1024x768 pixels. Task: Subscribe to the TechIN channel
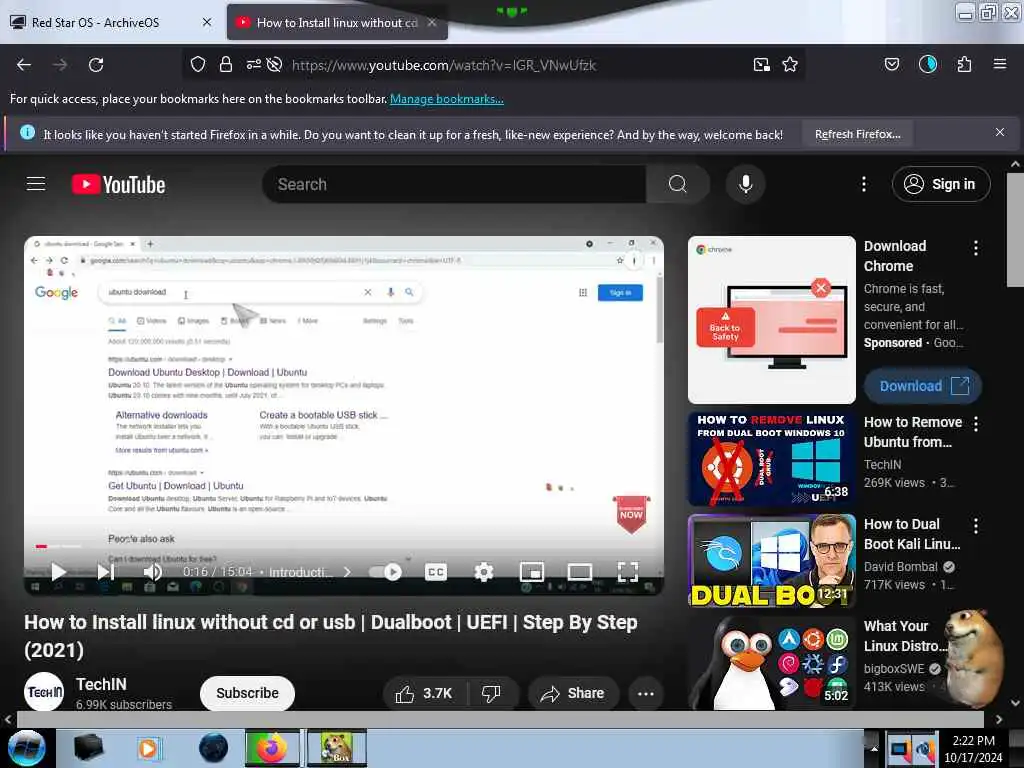click(248, 693)
